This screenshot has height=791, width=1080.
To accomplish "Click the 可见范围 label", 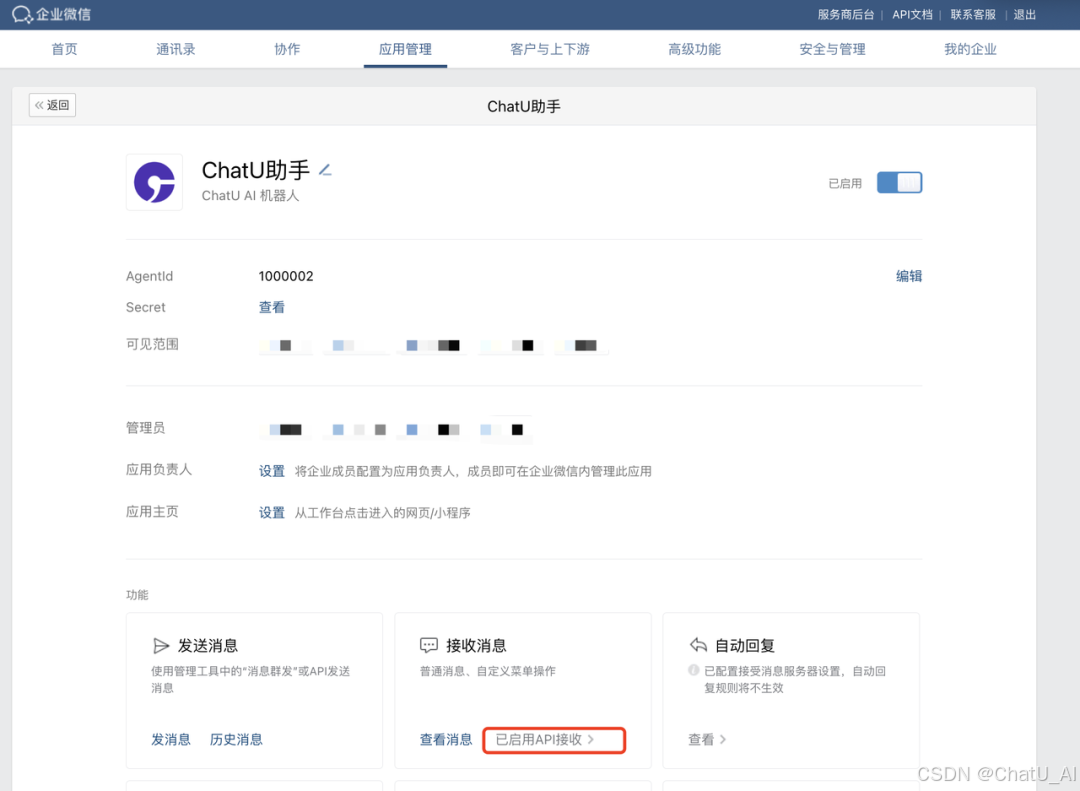I will coord(152,344).
